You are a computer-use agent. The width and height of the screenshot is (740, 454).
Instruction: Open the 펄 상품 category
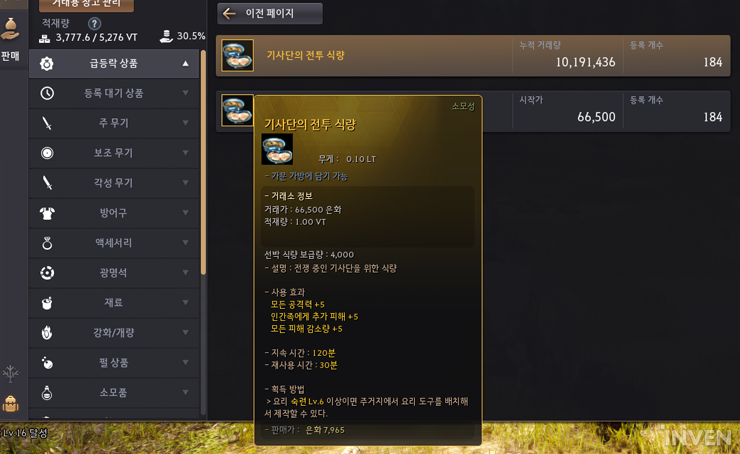tap(114, 362)
